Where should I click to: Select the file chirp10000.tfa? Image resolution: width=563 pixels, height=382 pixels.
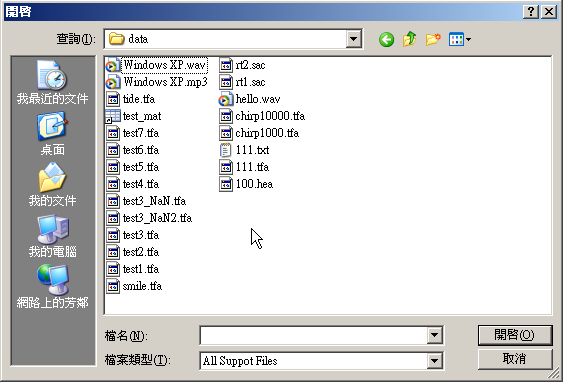tap(262, 116)
